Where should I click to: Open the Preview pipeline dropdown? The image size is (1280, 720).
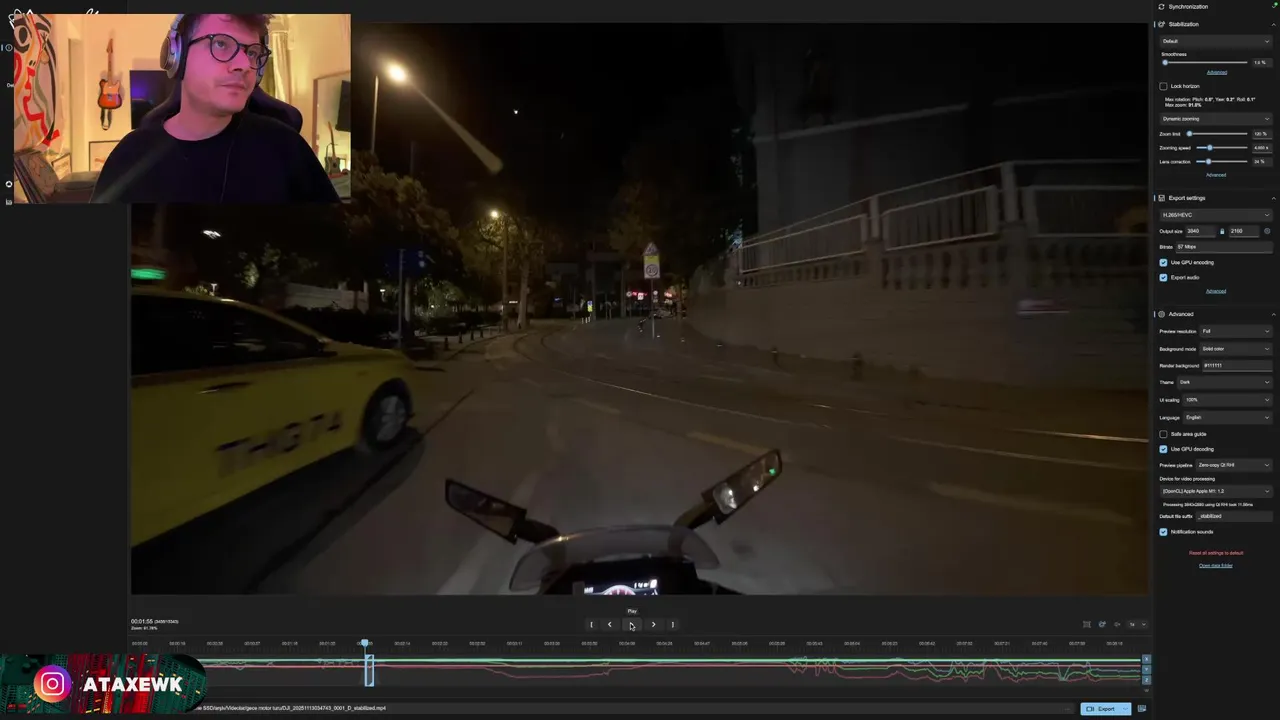1234,465
